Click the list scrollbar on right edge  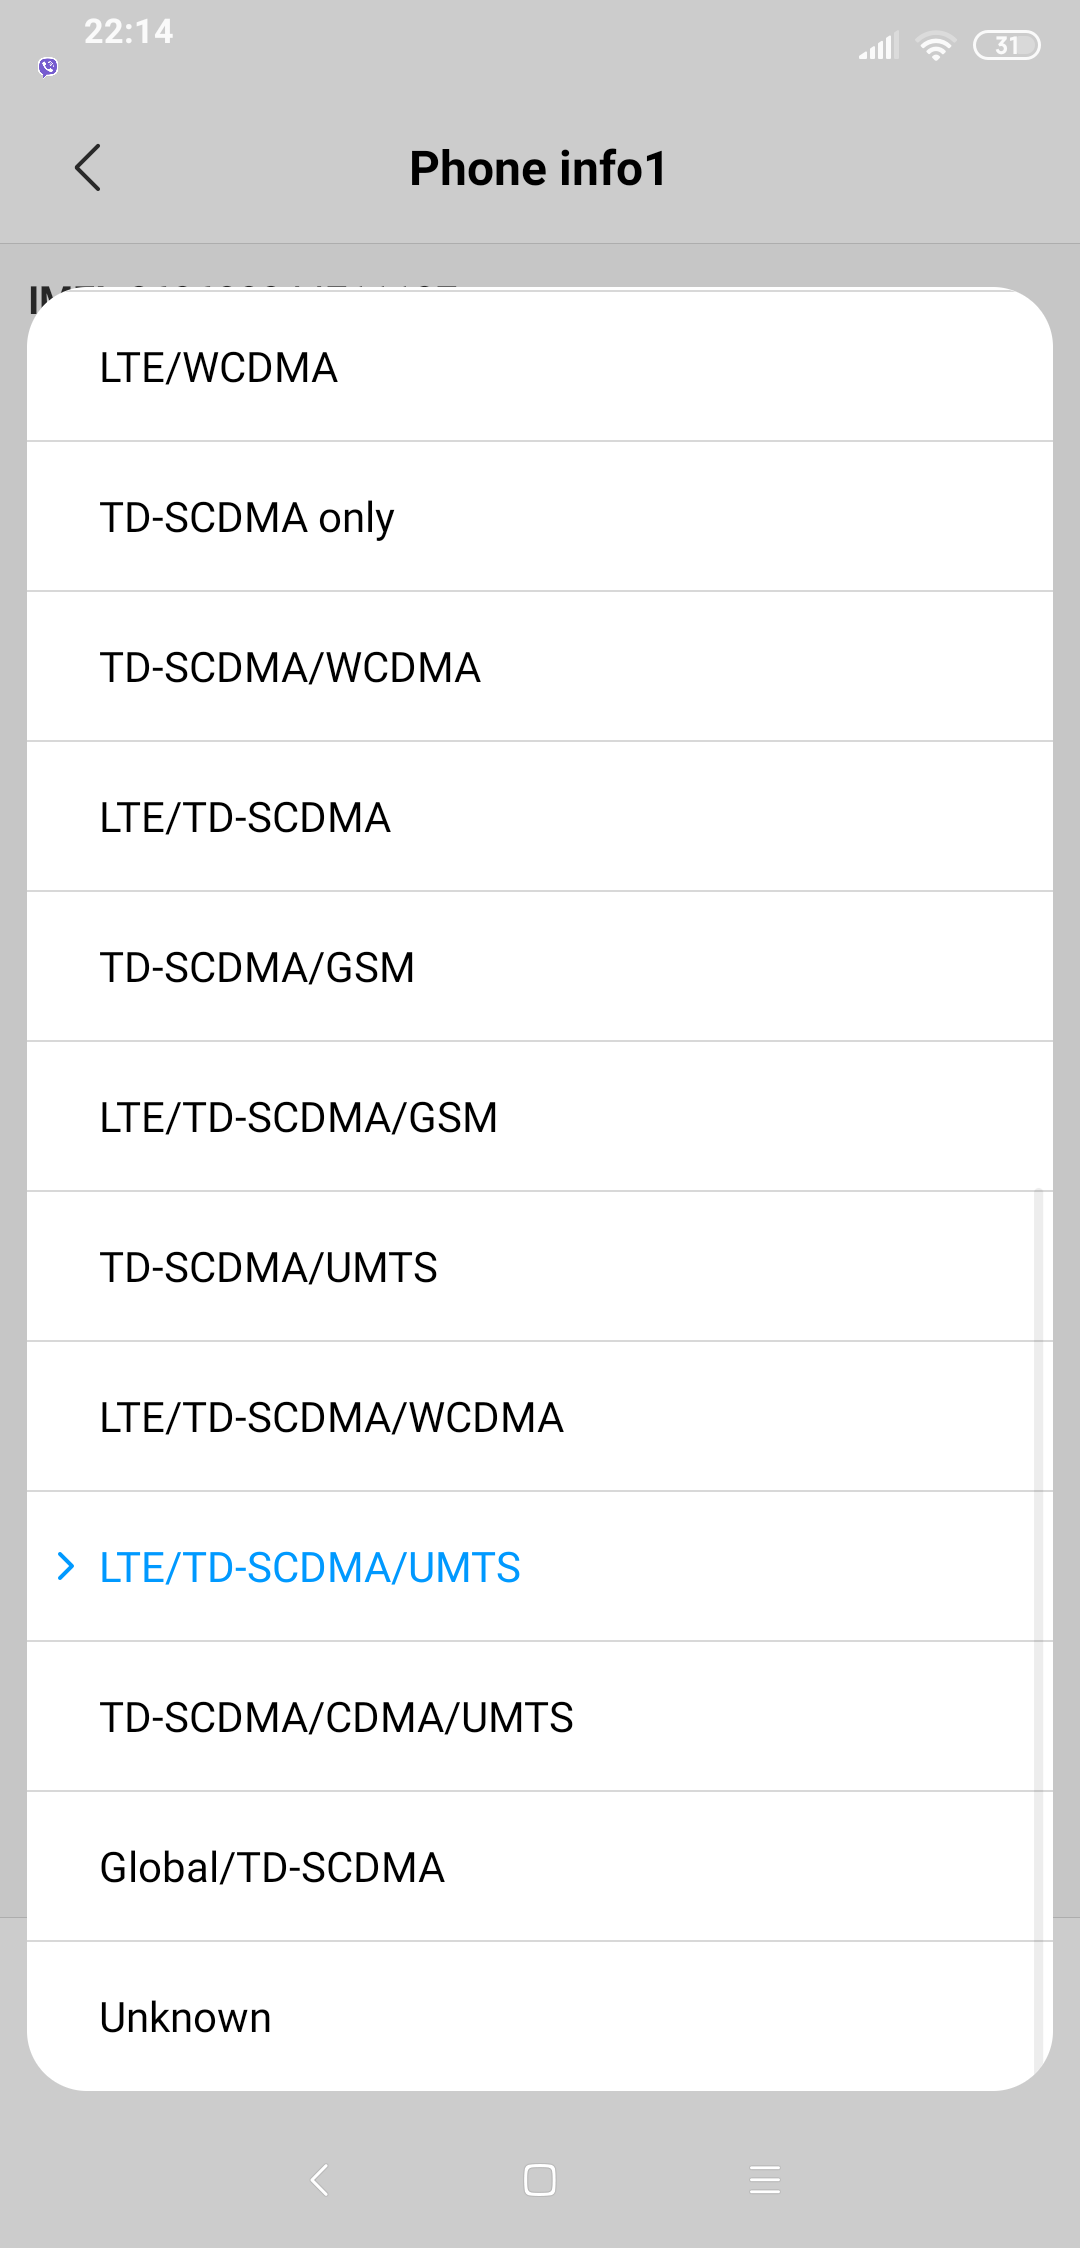point(1038,1620)
